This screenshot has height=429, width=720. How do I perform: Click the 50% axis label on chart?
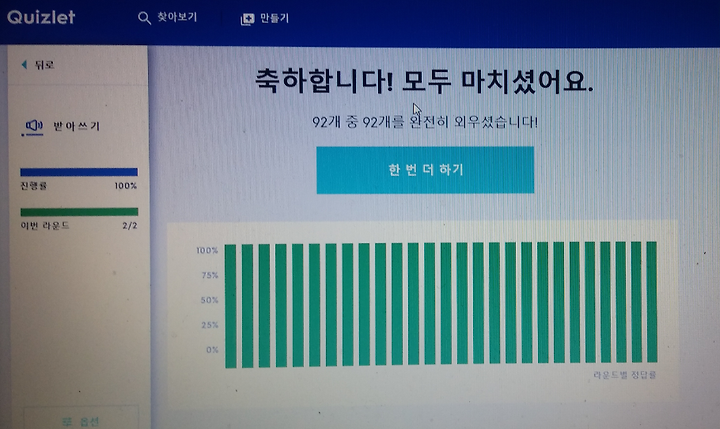tap(209, 300)
